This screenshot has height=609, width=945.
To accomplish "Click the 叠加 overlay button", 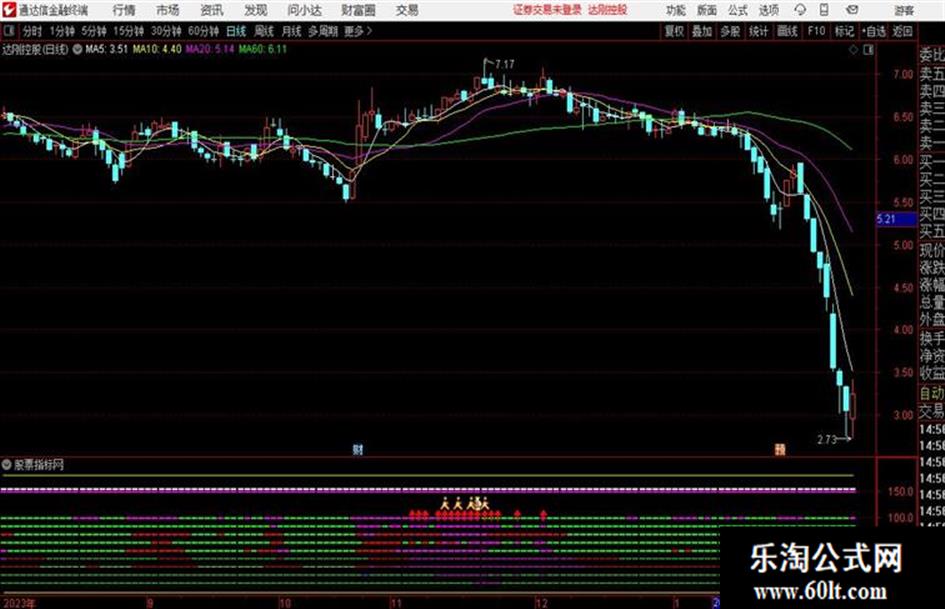I will pos(702,31).
